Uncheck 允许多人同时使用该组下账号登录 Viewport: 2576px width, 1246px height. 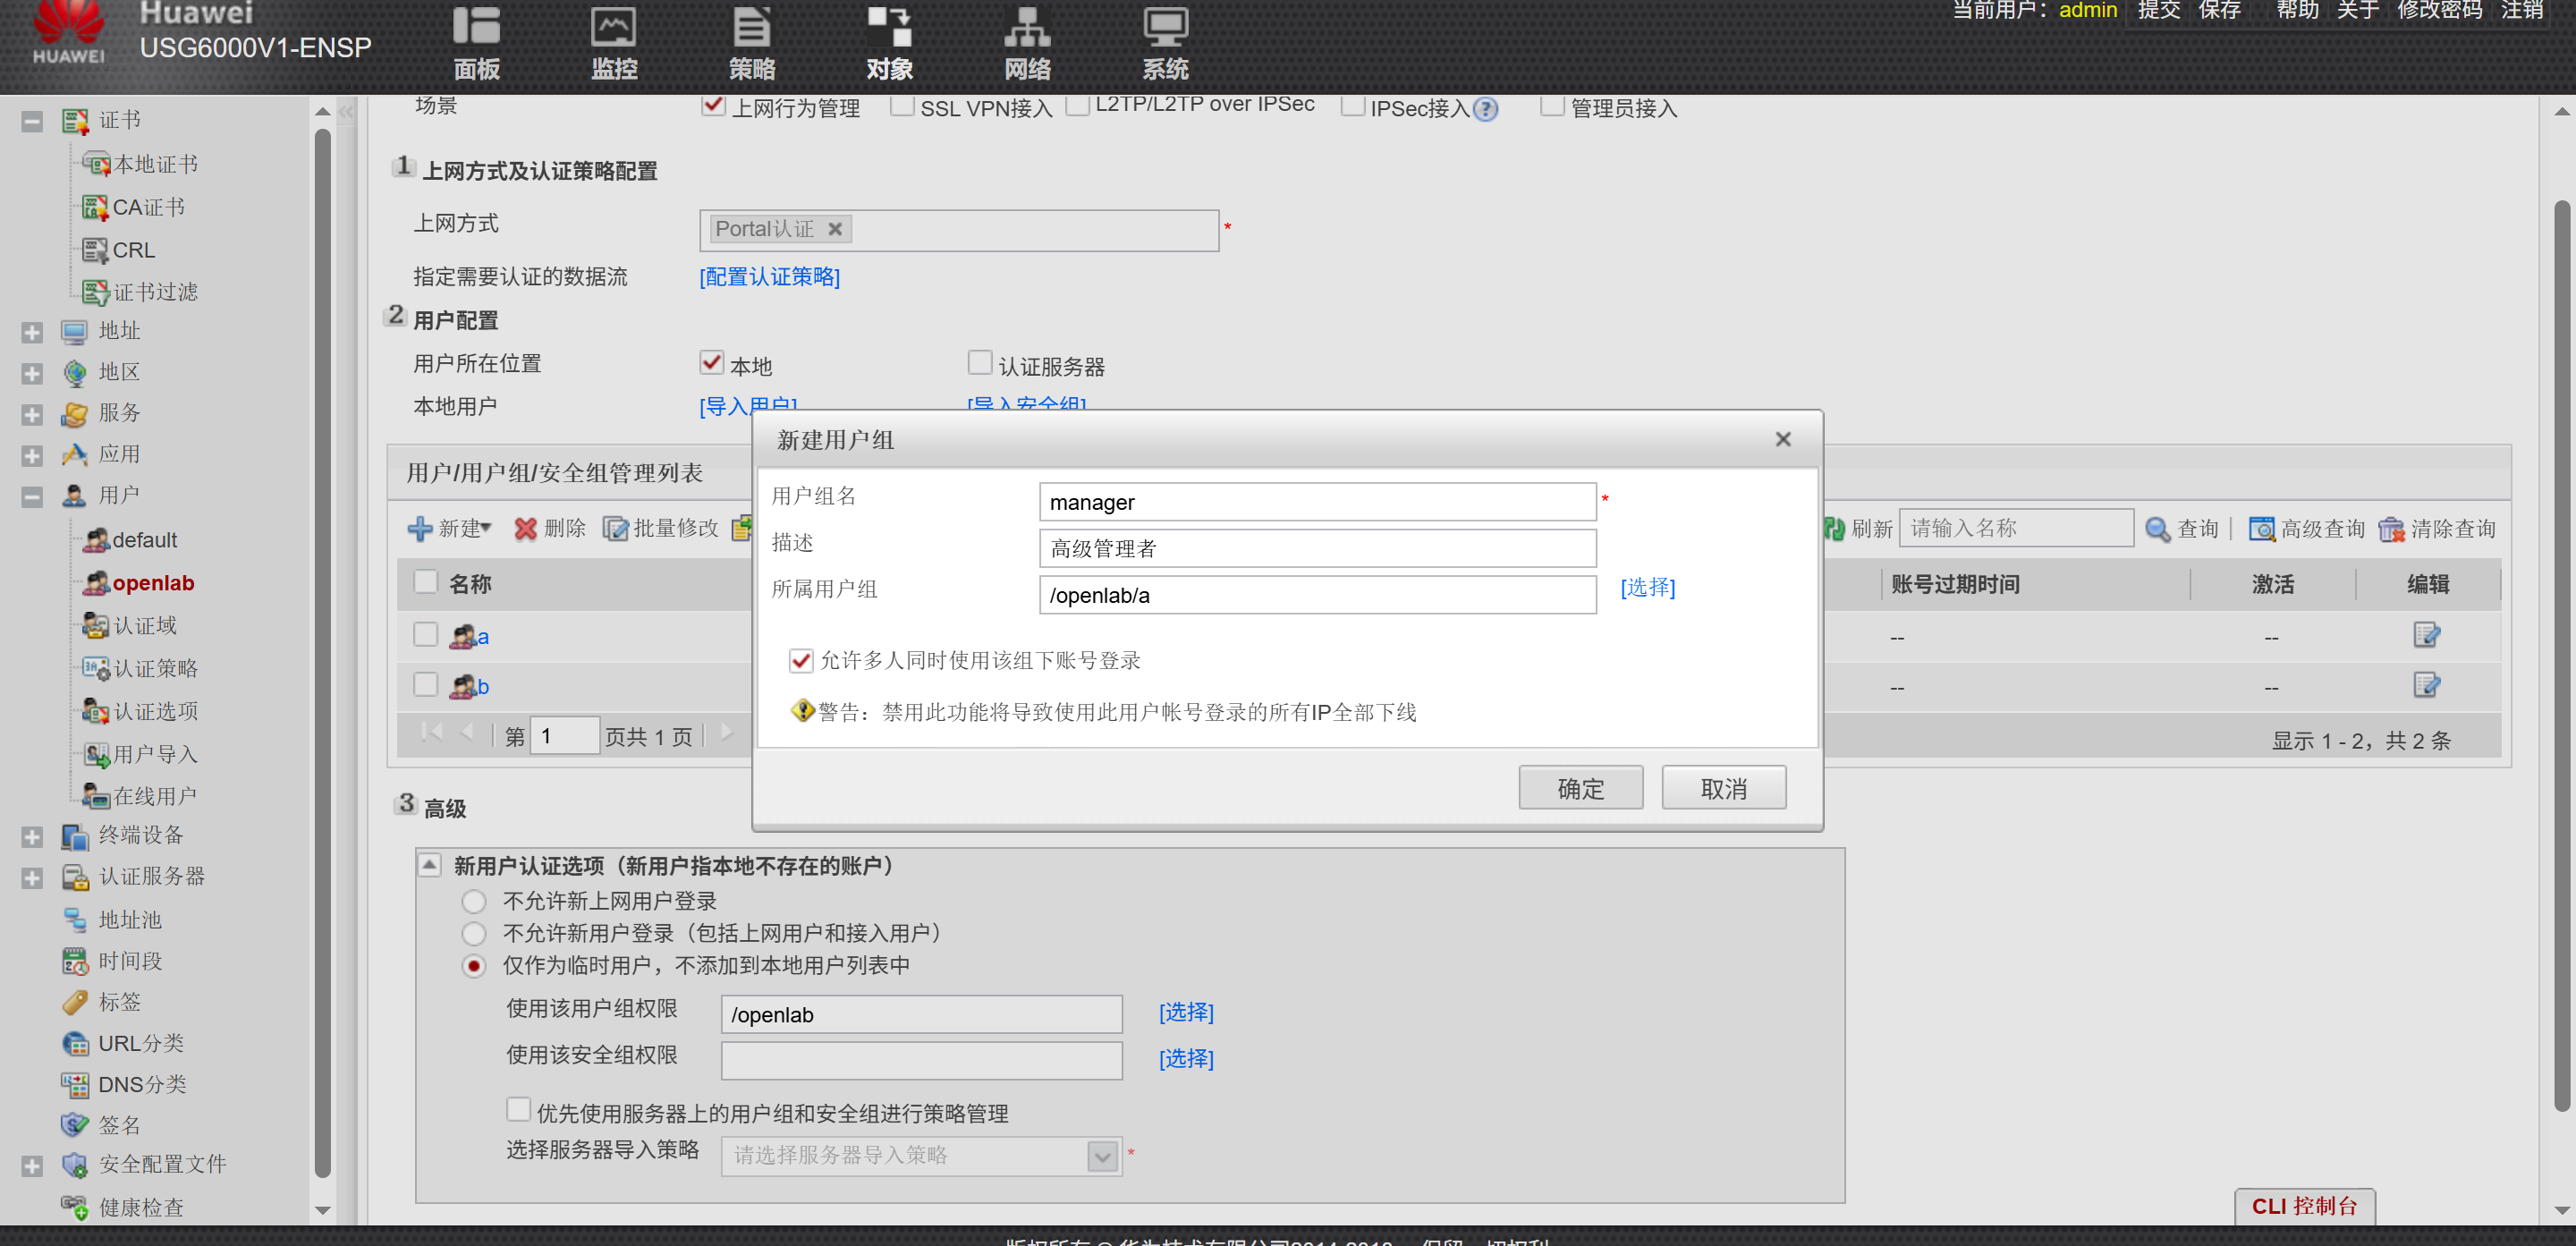pyautogui.click(x=801, y=660)
